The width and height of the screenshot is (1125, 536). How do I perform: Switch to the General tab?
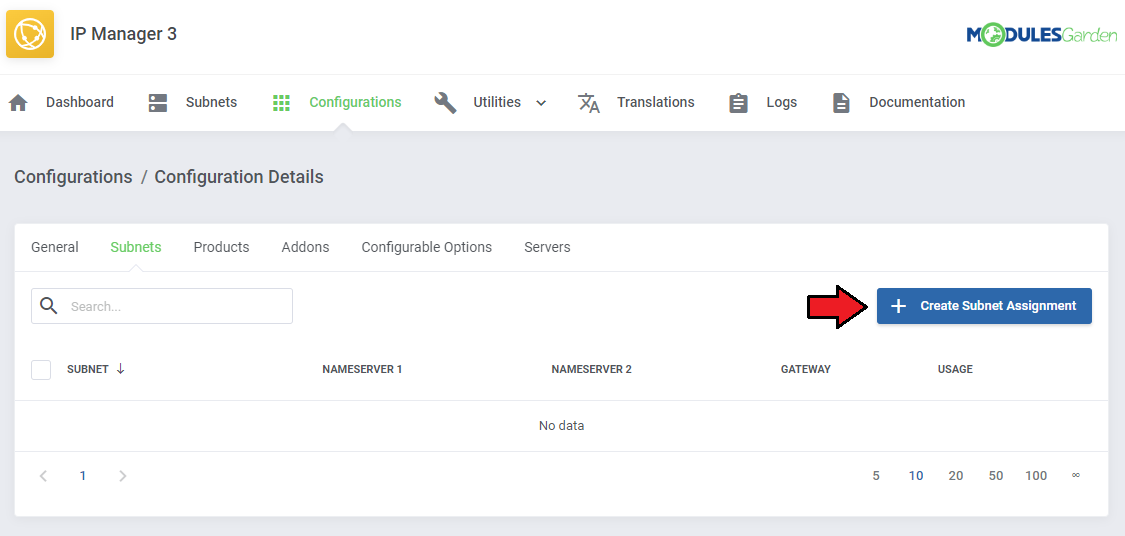click(55, 247)
